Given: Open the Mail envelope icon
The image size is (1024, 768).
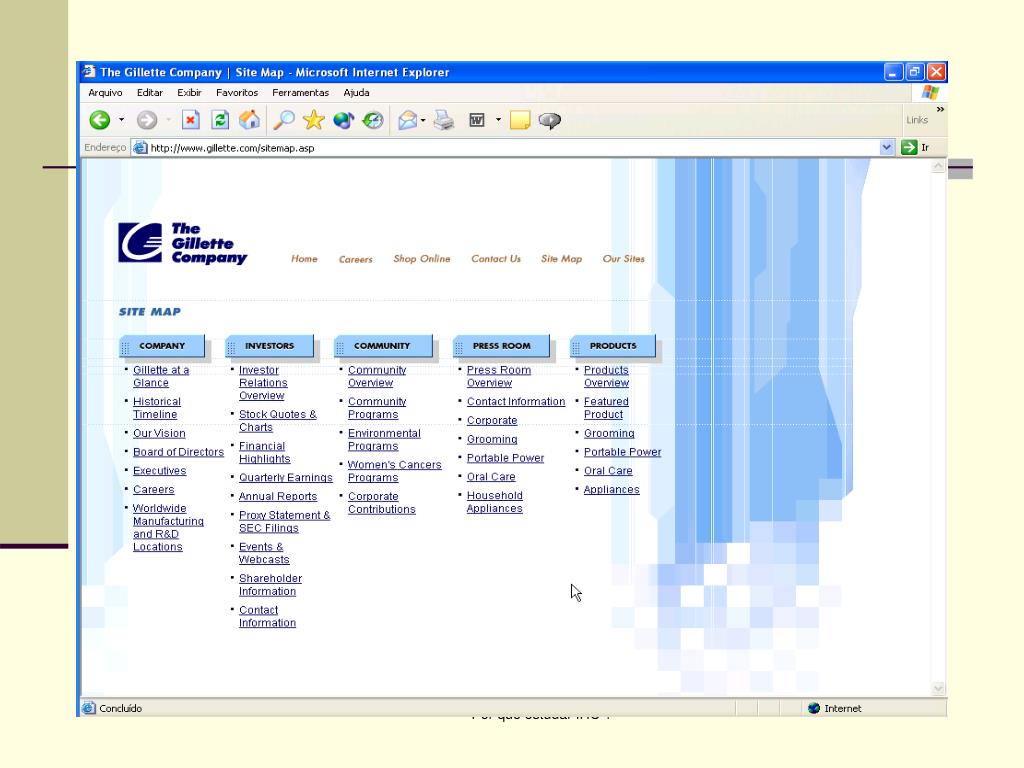Looking at the screenshot, I should [x=408, y=120].
